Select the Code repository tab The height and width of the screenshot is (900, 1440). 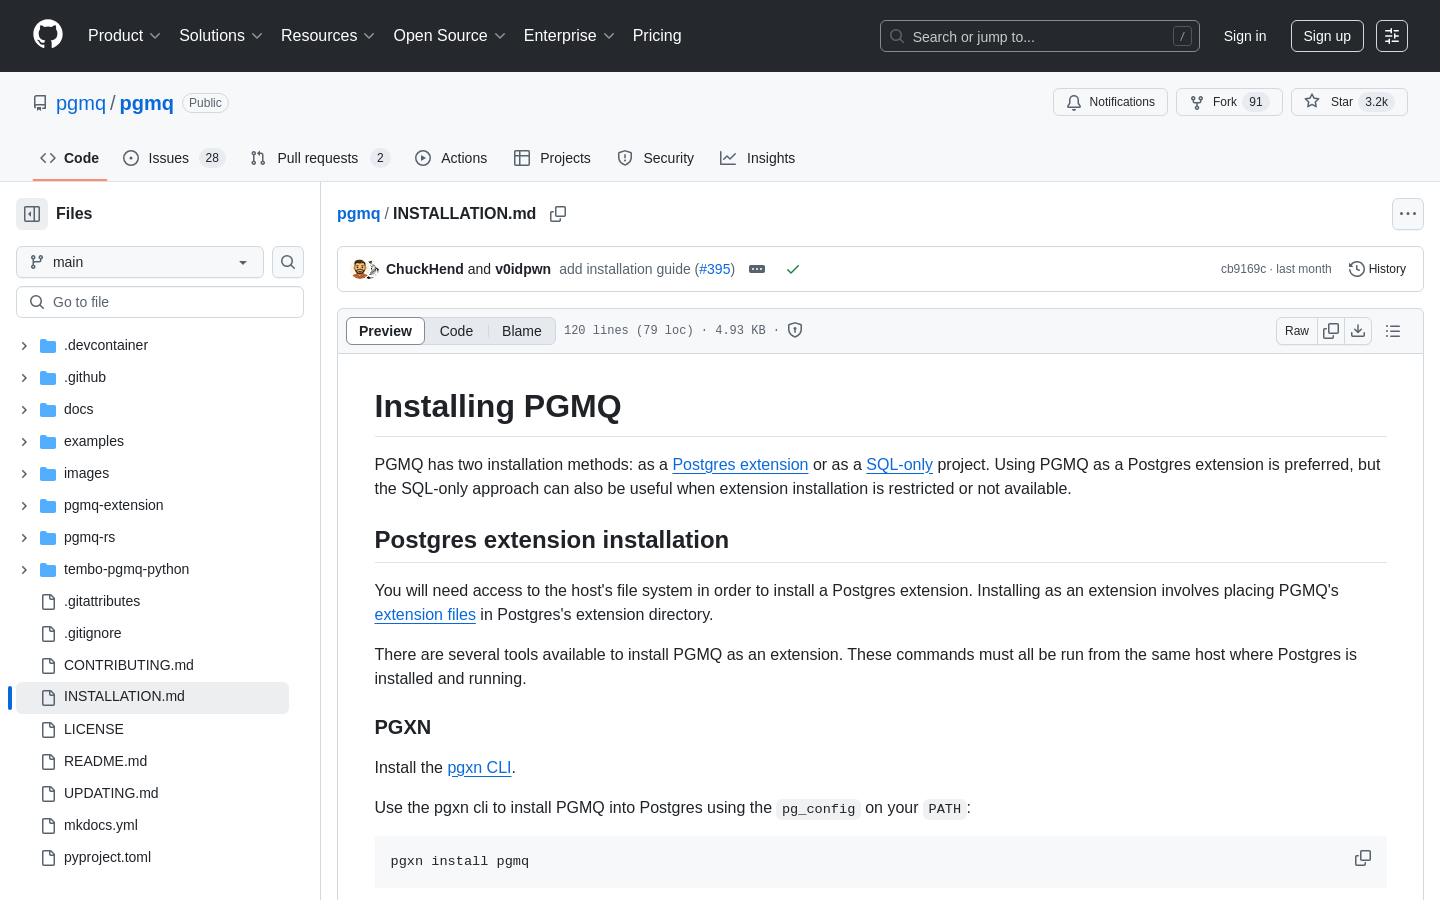coord(70,158)
